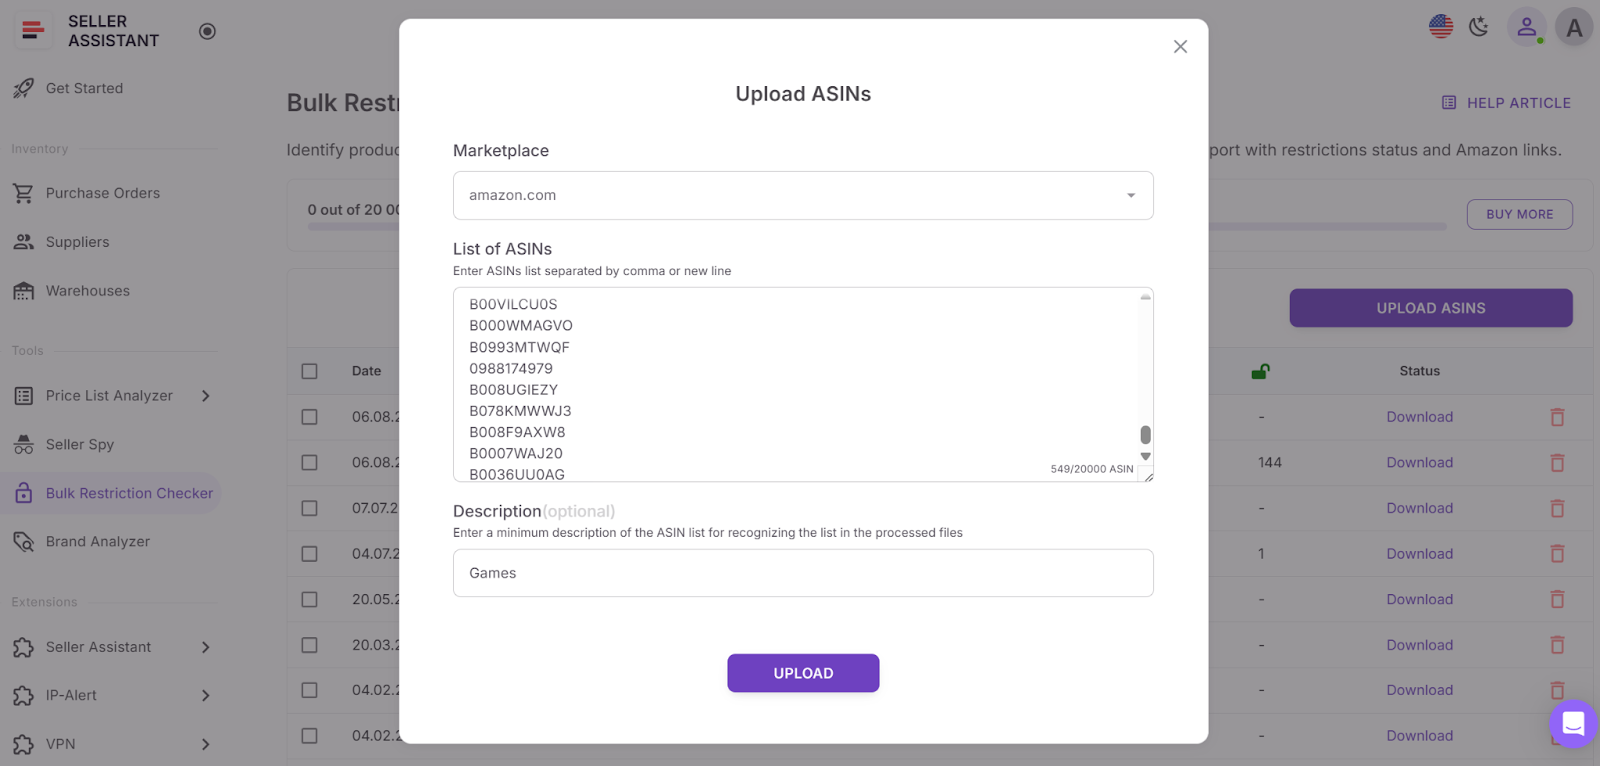
Task: Enable dark mode with the moon icon
Action: click(1478, 26)
